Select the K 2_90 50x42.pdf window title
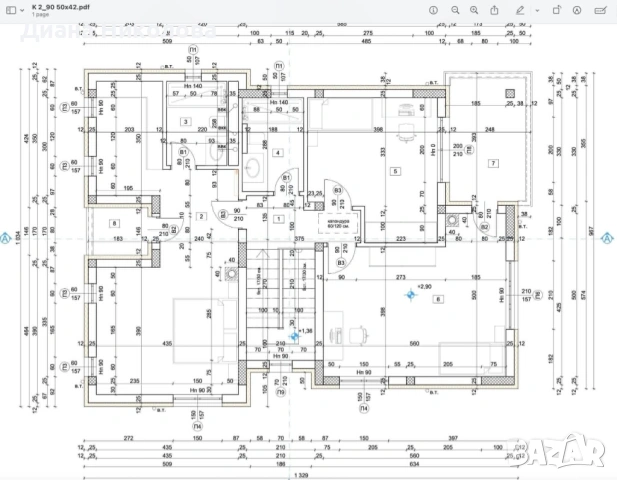617x480 pixels. [61, 7]
